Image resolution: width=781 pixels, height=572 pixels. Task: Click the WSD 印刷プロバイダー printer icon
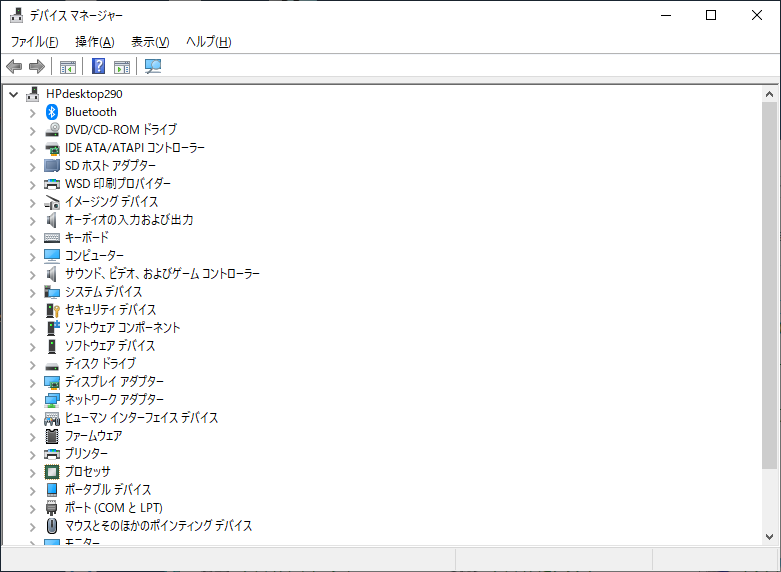[52, 184]
